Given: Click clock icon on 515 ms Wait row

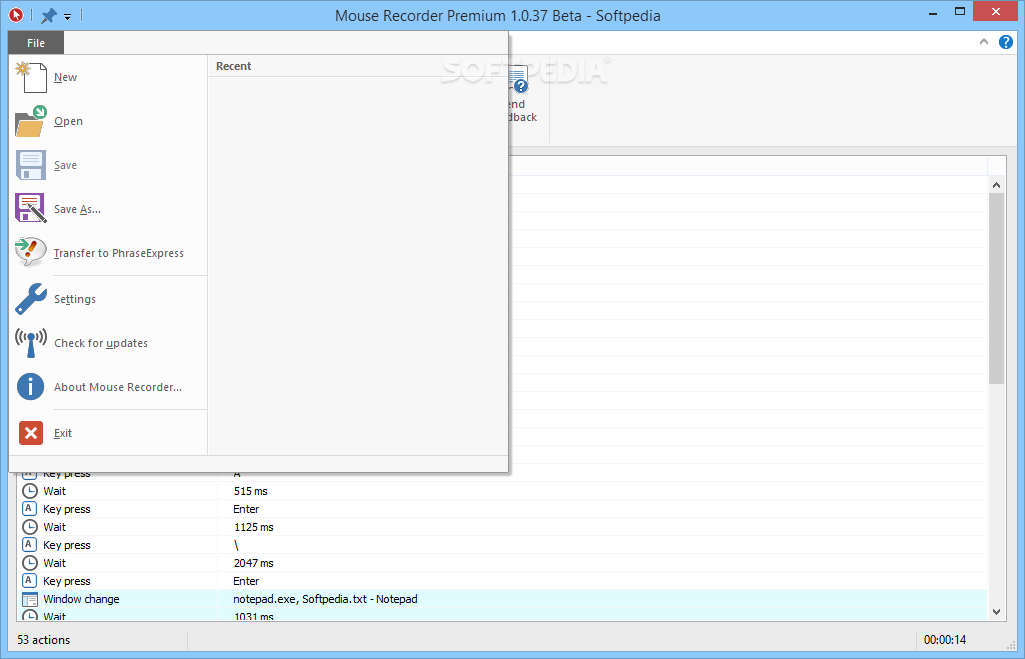Looking at the screenshot, I should (29, 491).
